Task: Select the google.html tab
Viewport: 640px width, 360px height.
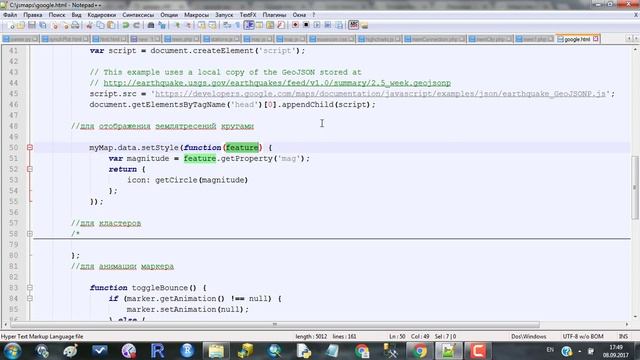Action: (x=577, y=39)
